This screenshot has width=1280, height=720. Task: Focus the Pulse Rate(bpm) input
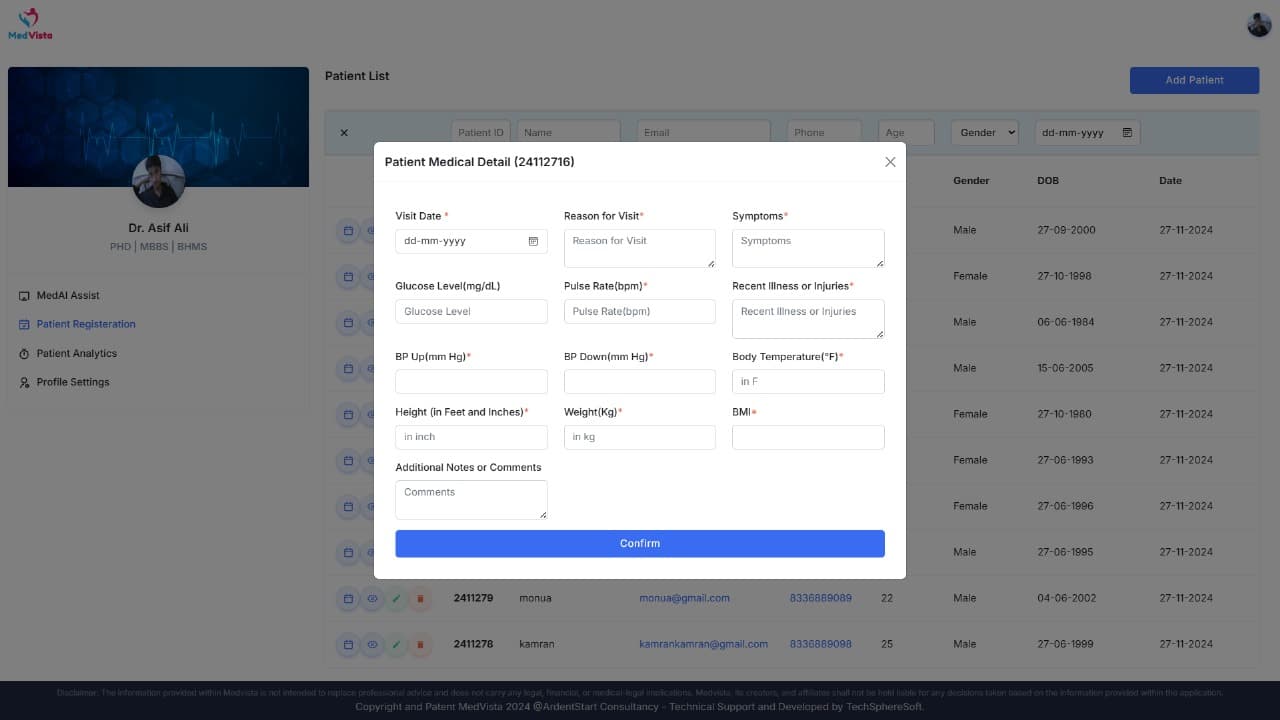tap(640, 311)
